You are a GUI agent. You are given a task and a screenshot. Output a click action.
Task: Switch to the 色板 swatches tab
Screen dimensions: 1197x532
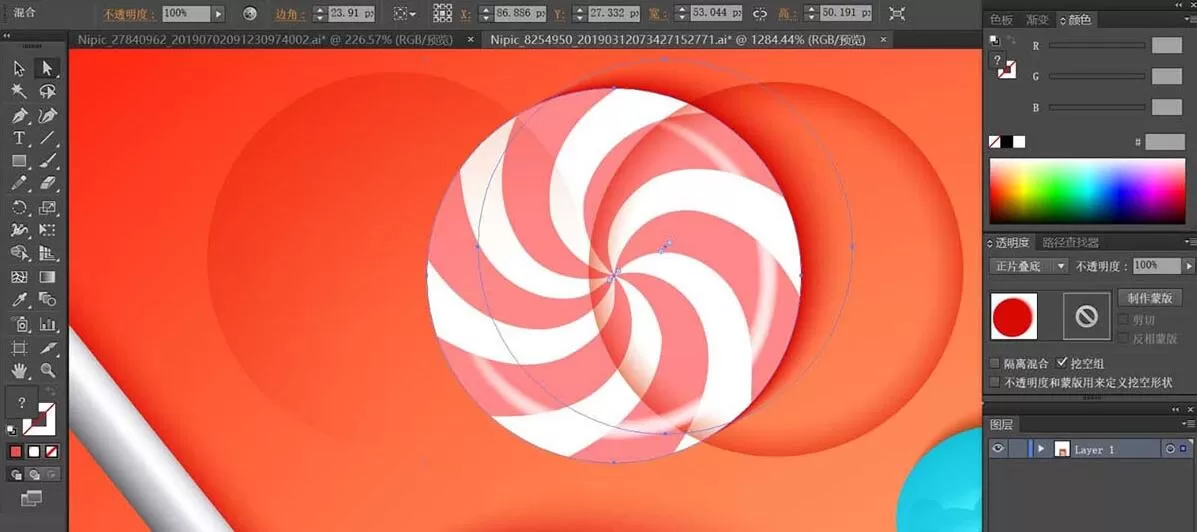[x=1002, y=20]
